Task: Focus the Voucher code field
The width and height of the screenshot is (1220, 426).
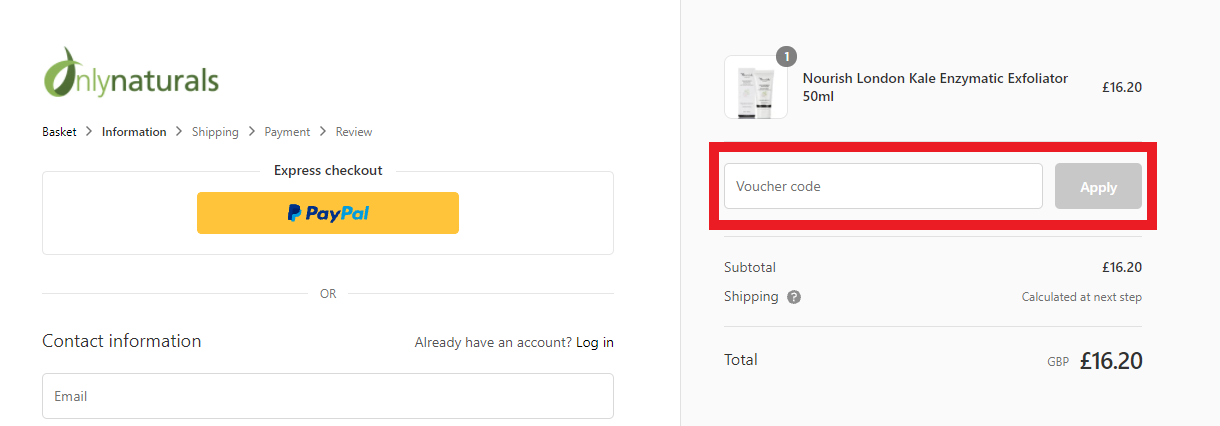Action: 883,186
